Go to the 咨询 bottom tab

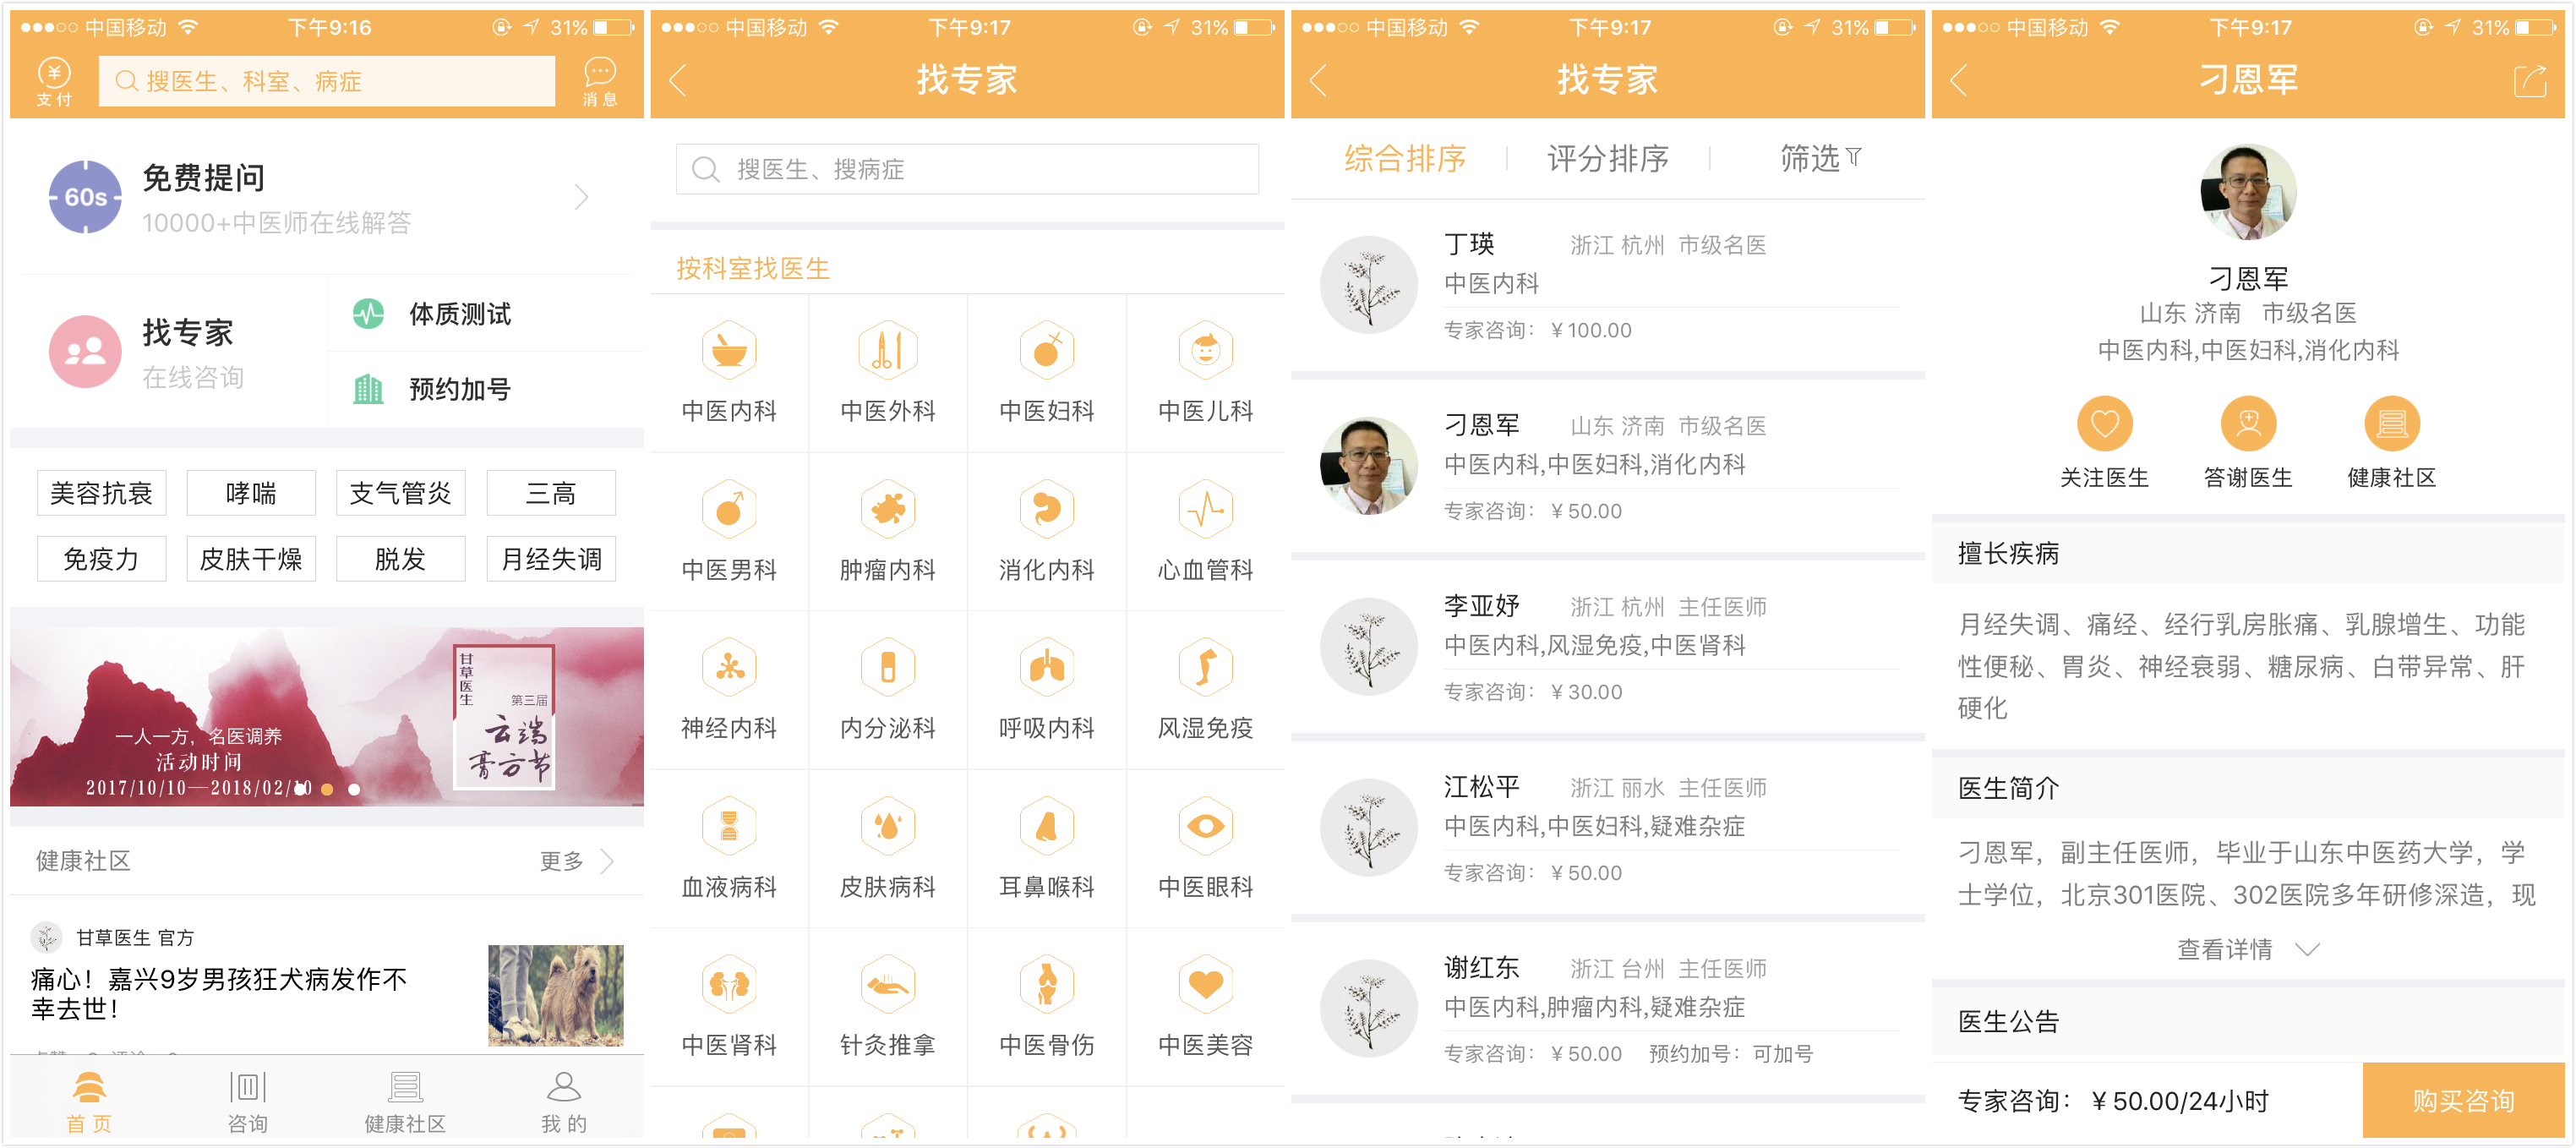[247, 1100]
